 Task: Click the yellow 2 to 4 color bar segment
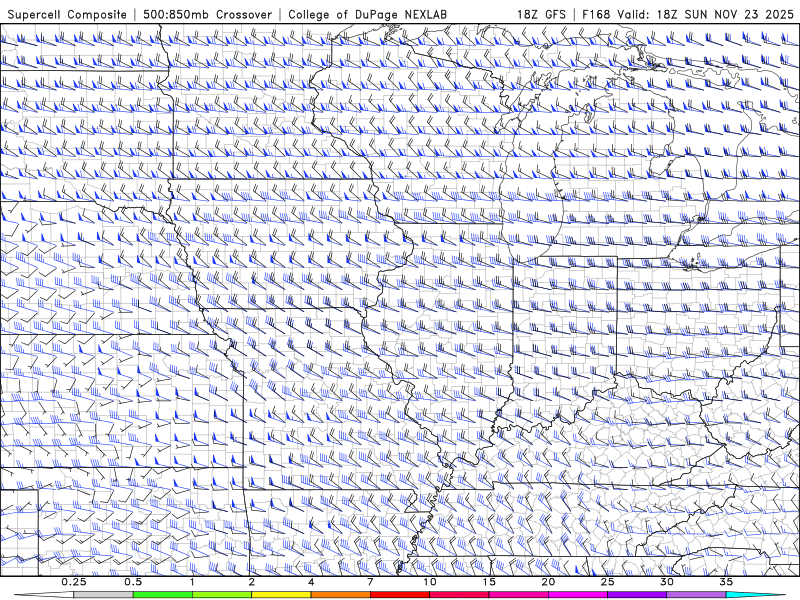click(x=281, y=595)
